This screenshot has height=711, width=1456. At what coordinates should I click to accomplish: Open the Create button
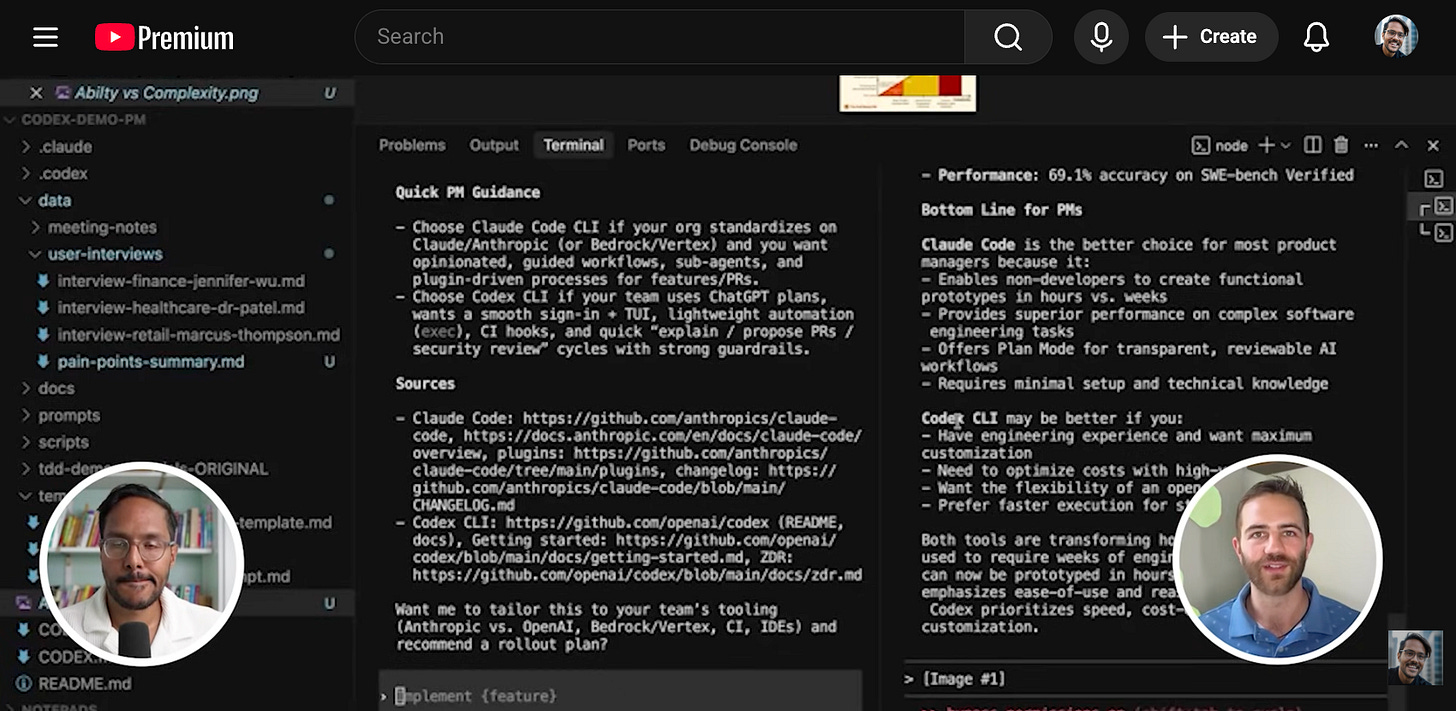(1211, 37)
